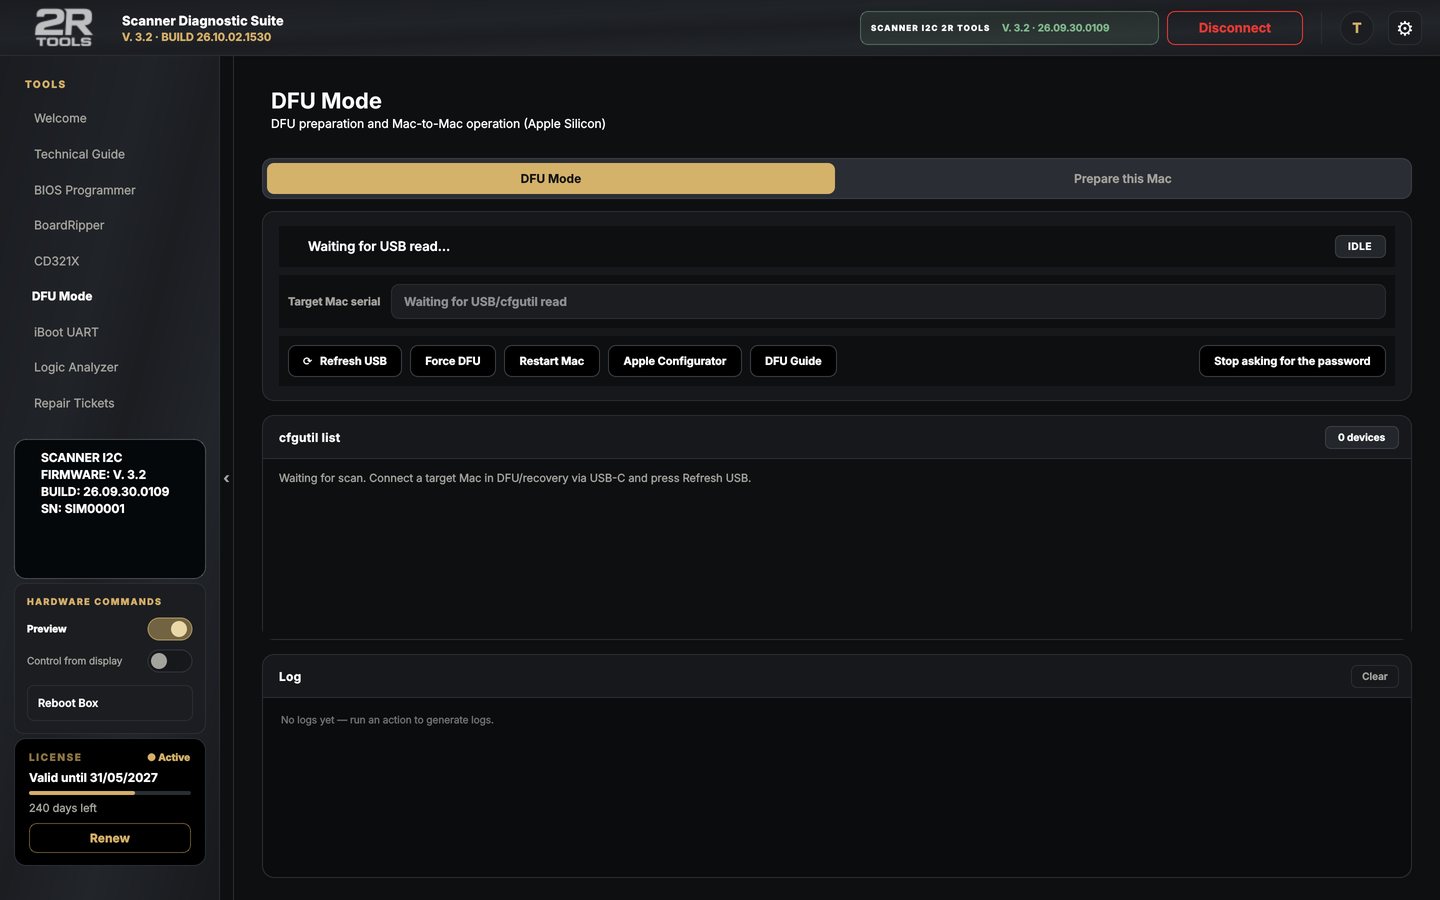This screenshot has width=1440, height=900.
Task: Click the Active license status indicator
Action: pos(169,757)
